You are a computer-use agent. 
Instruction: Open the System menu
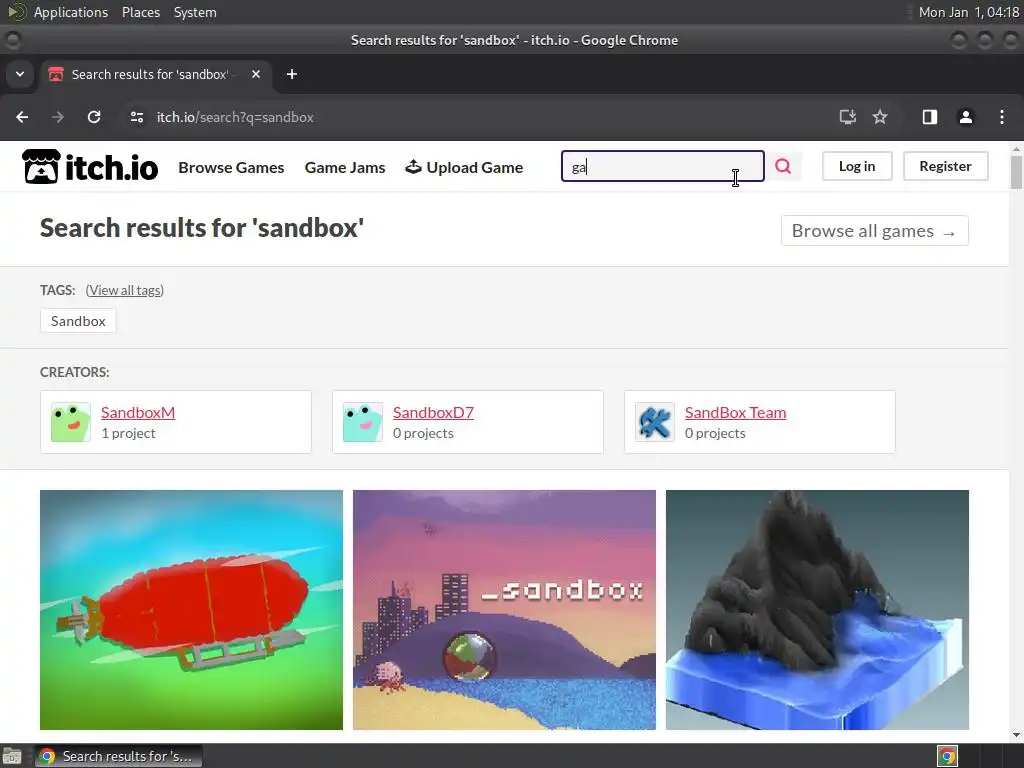click(x=195, y=12)
